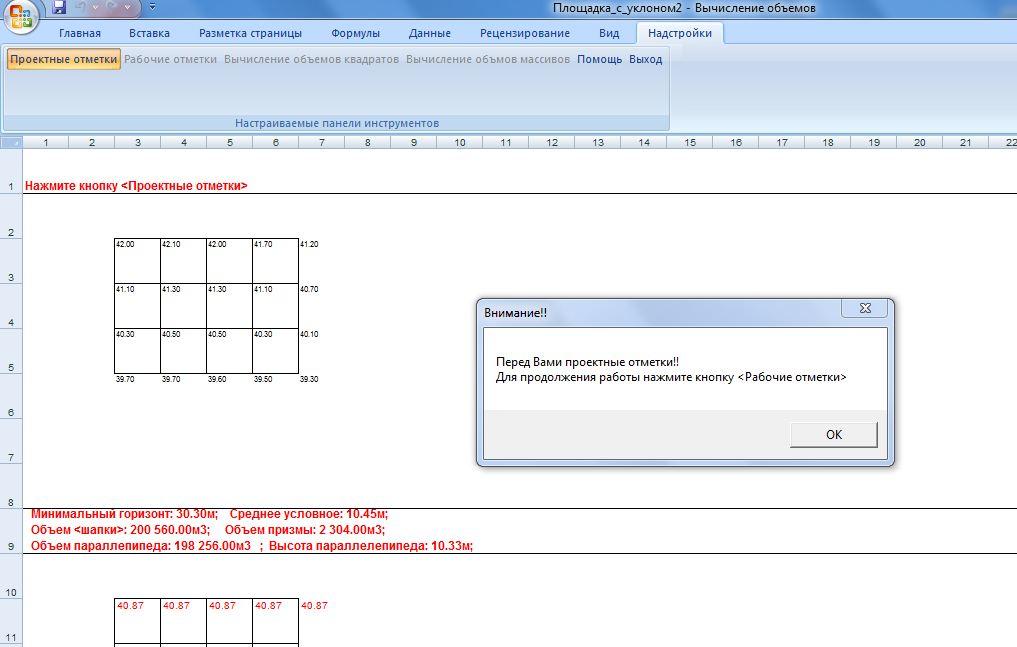This screenshot has width=1017, height=647.
Task: Click Вычисление объмов массивов button
Action: click(488, 59)
